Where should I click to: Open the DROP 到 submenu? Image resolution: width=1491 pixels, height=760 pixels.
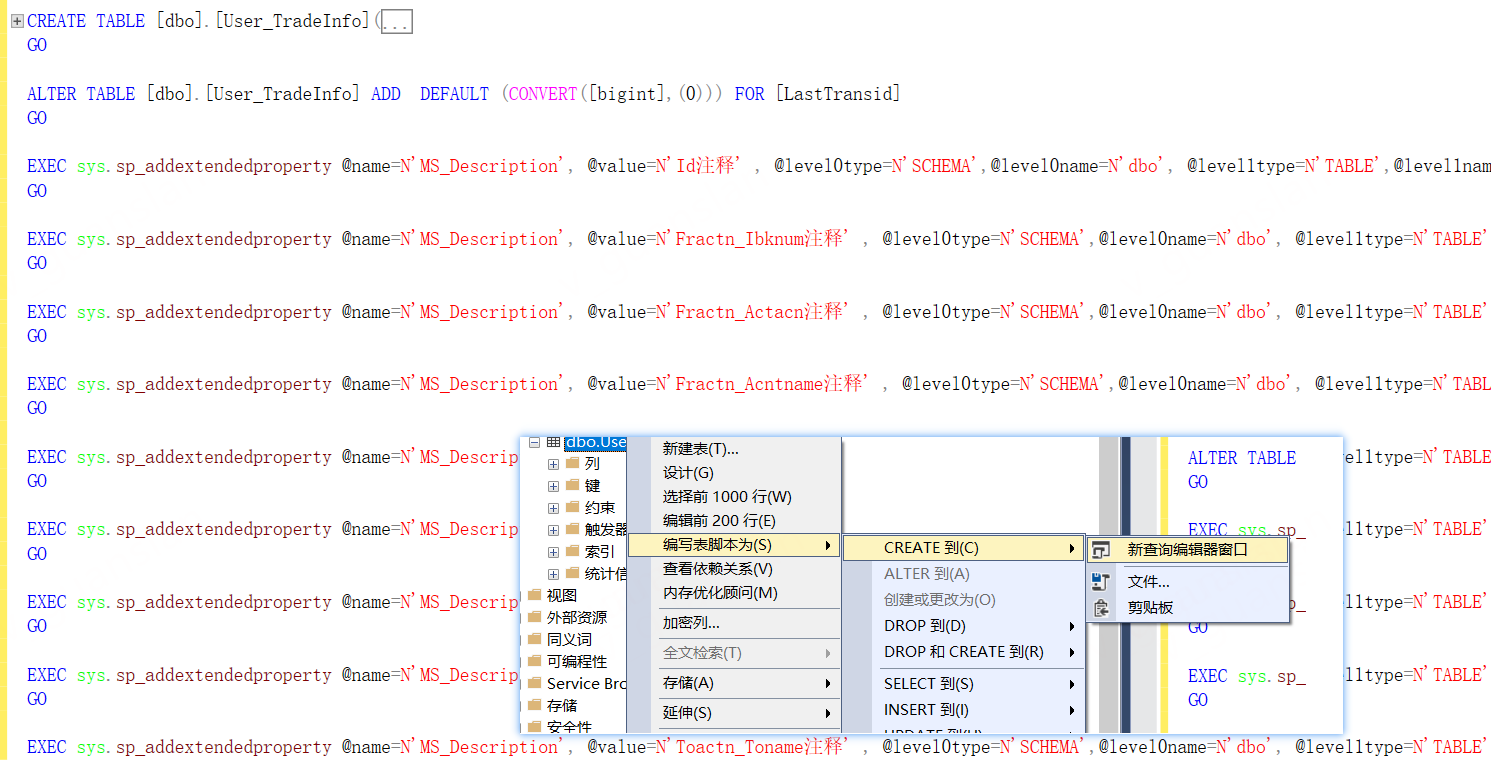tap(925, 626)
